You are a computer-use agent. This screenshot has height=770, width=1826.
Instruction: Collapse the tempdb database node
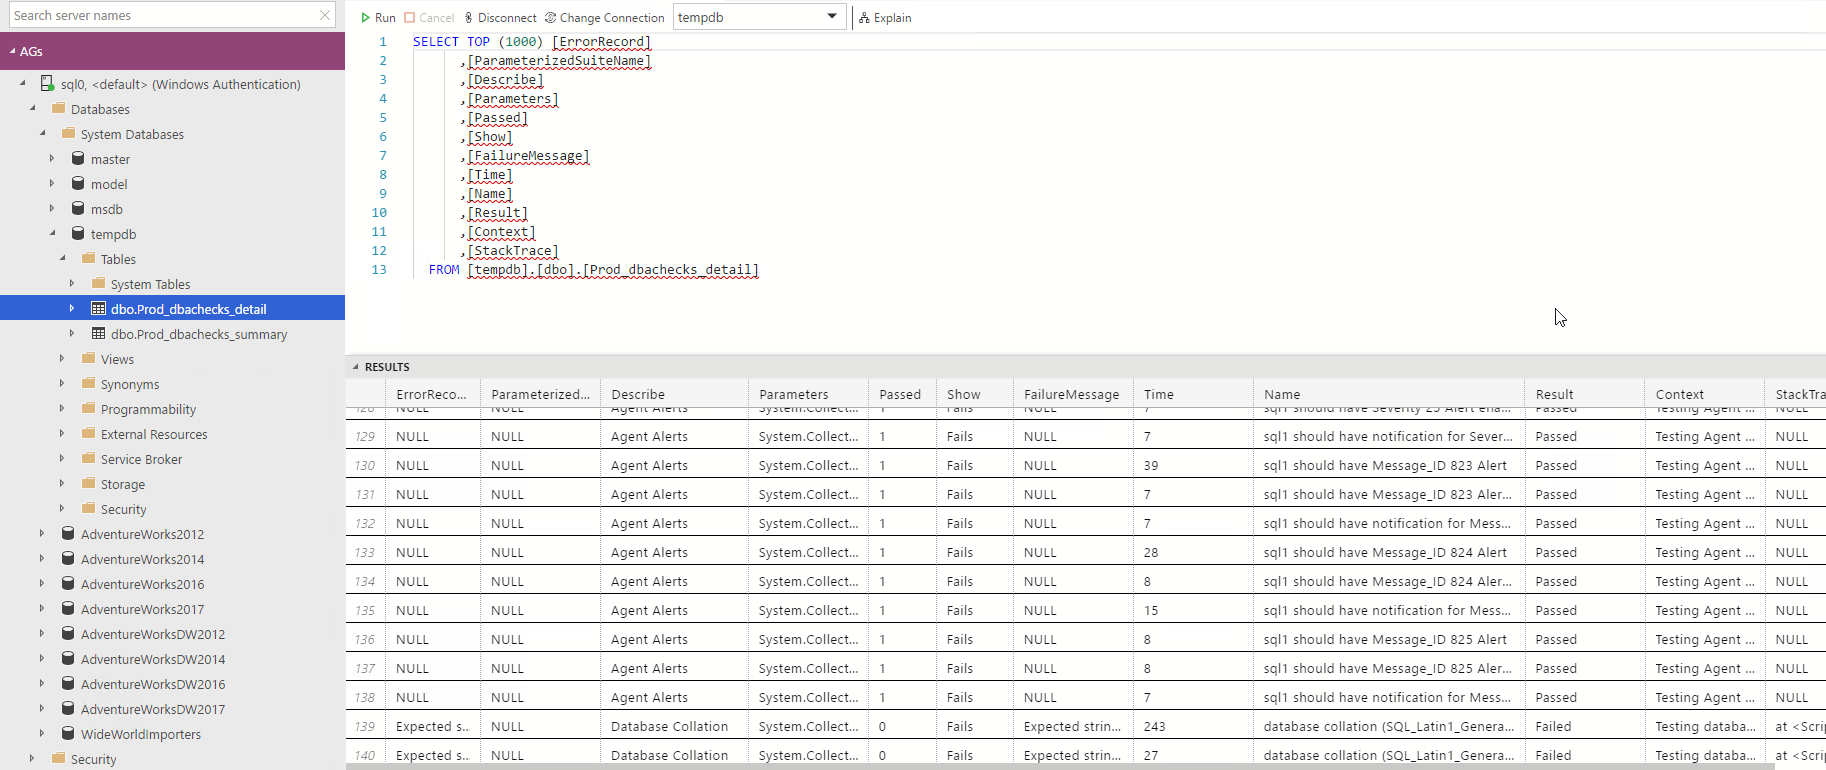52,233
